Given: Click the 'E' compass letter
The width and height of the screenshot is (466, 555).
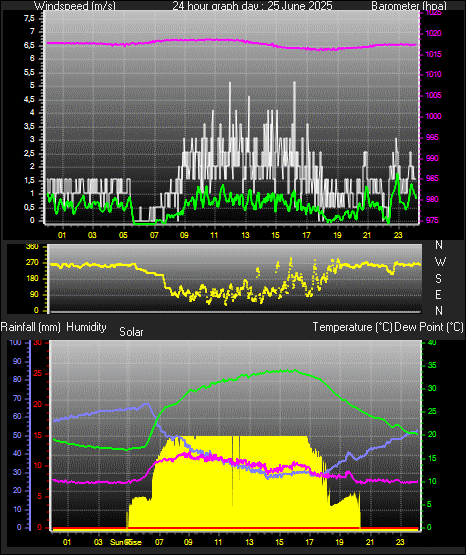Looking at the screenshot, I should point(438,294).
